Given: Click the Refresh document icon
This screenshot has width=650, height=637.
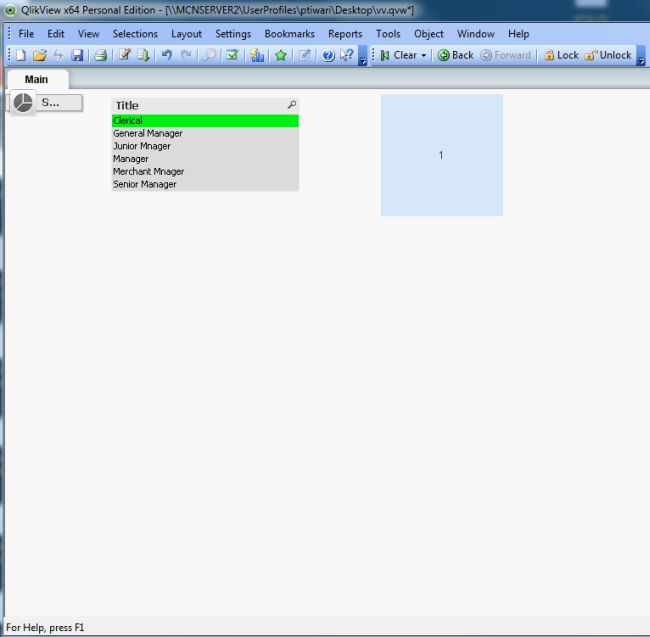Looking at the screenshot, I should [58, 55].
